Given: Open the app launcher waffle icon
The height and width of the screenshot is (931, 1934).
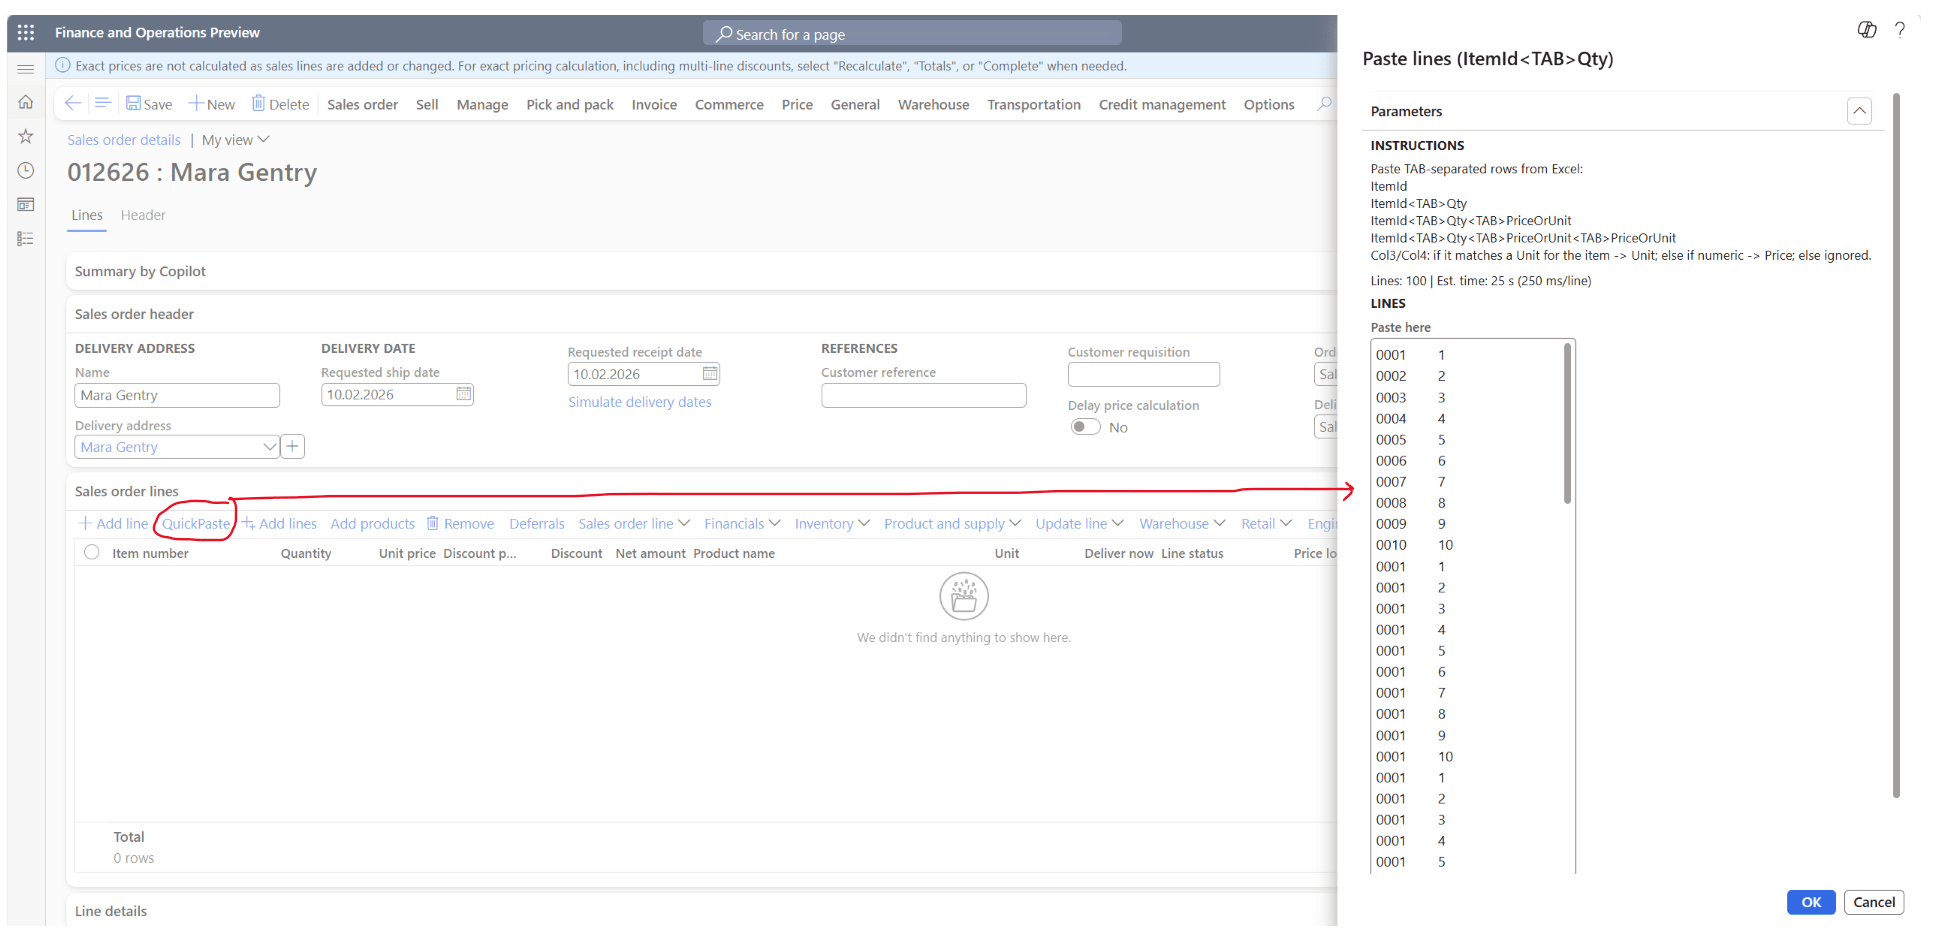Looking at the screenshot, I should [26, 33].
